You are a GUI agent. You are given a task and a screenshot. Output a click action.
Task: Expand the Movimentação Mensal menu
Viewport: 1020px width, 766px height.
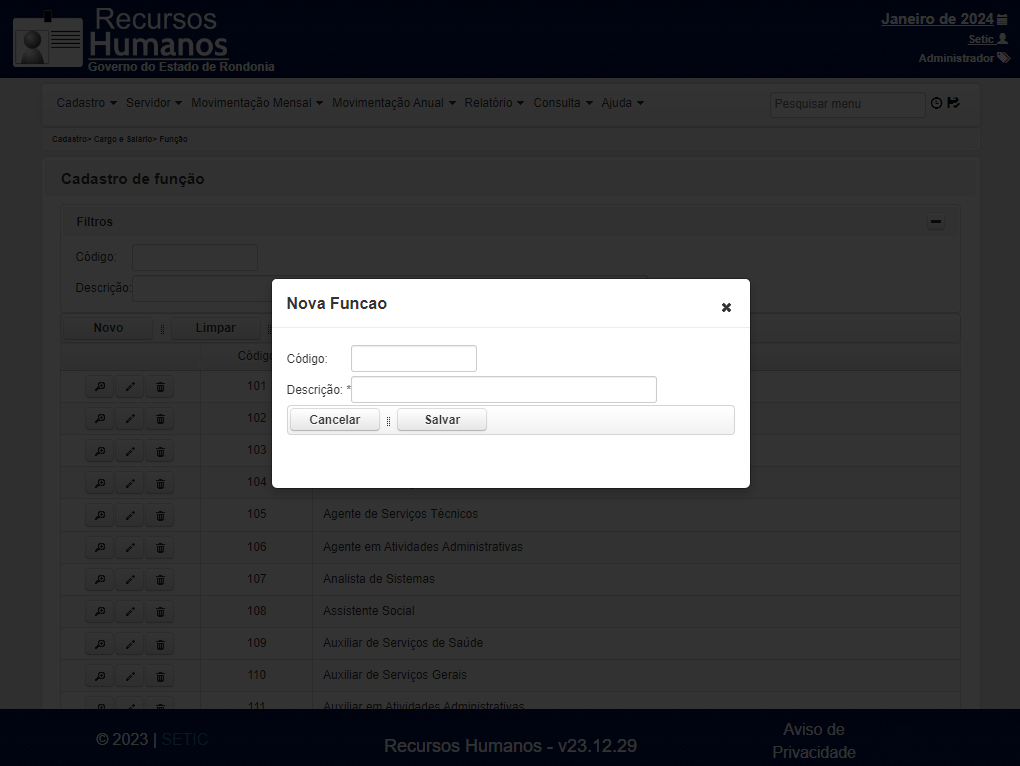point(257,103)
